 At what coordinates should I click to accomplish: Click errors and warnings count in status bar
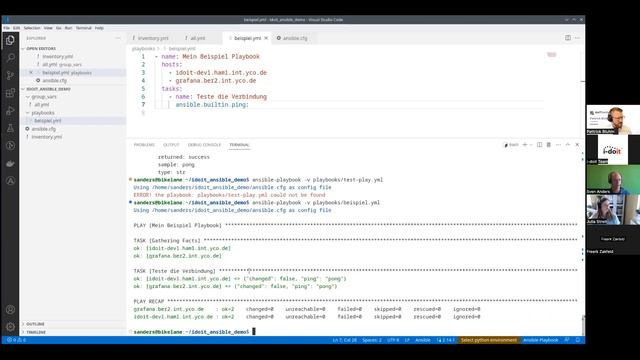16,340
